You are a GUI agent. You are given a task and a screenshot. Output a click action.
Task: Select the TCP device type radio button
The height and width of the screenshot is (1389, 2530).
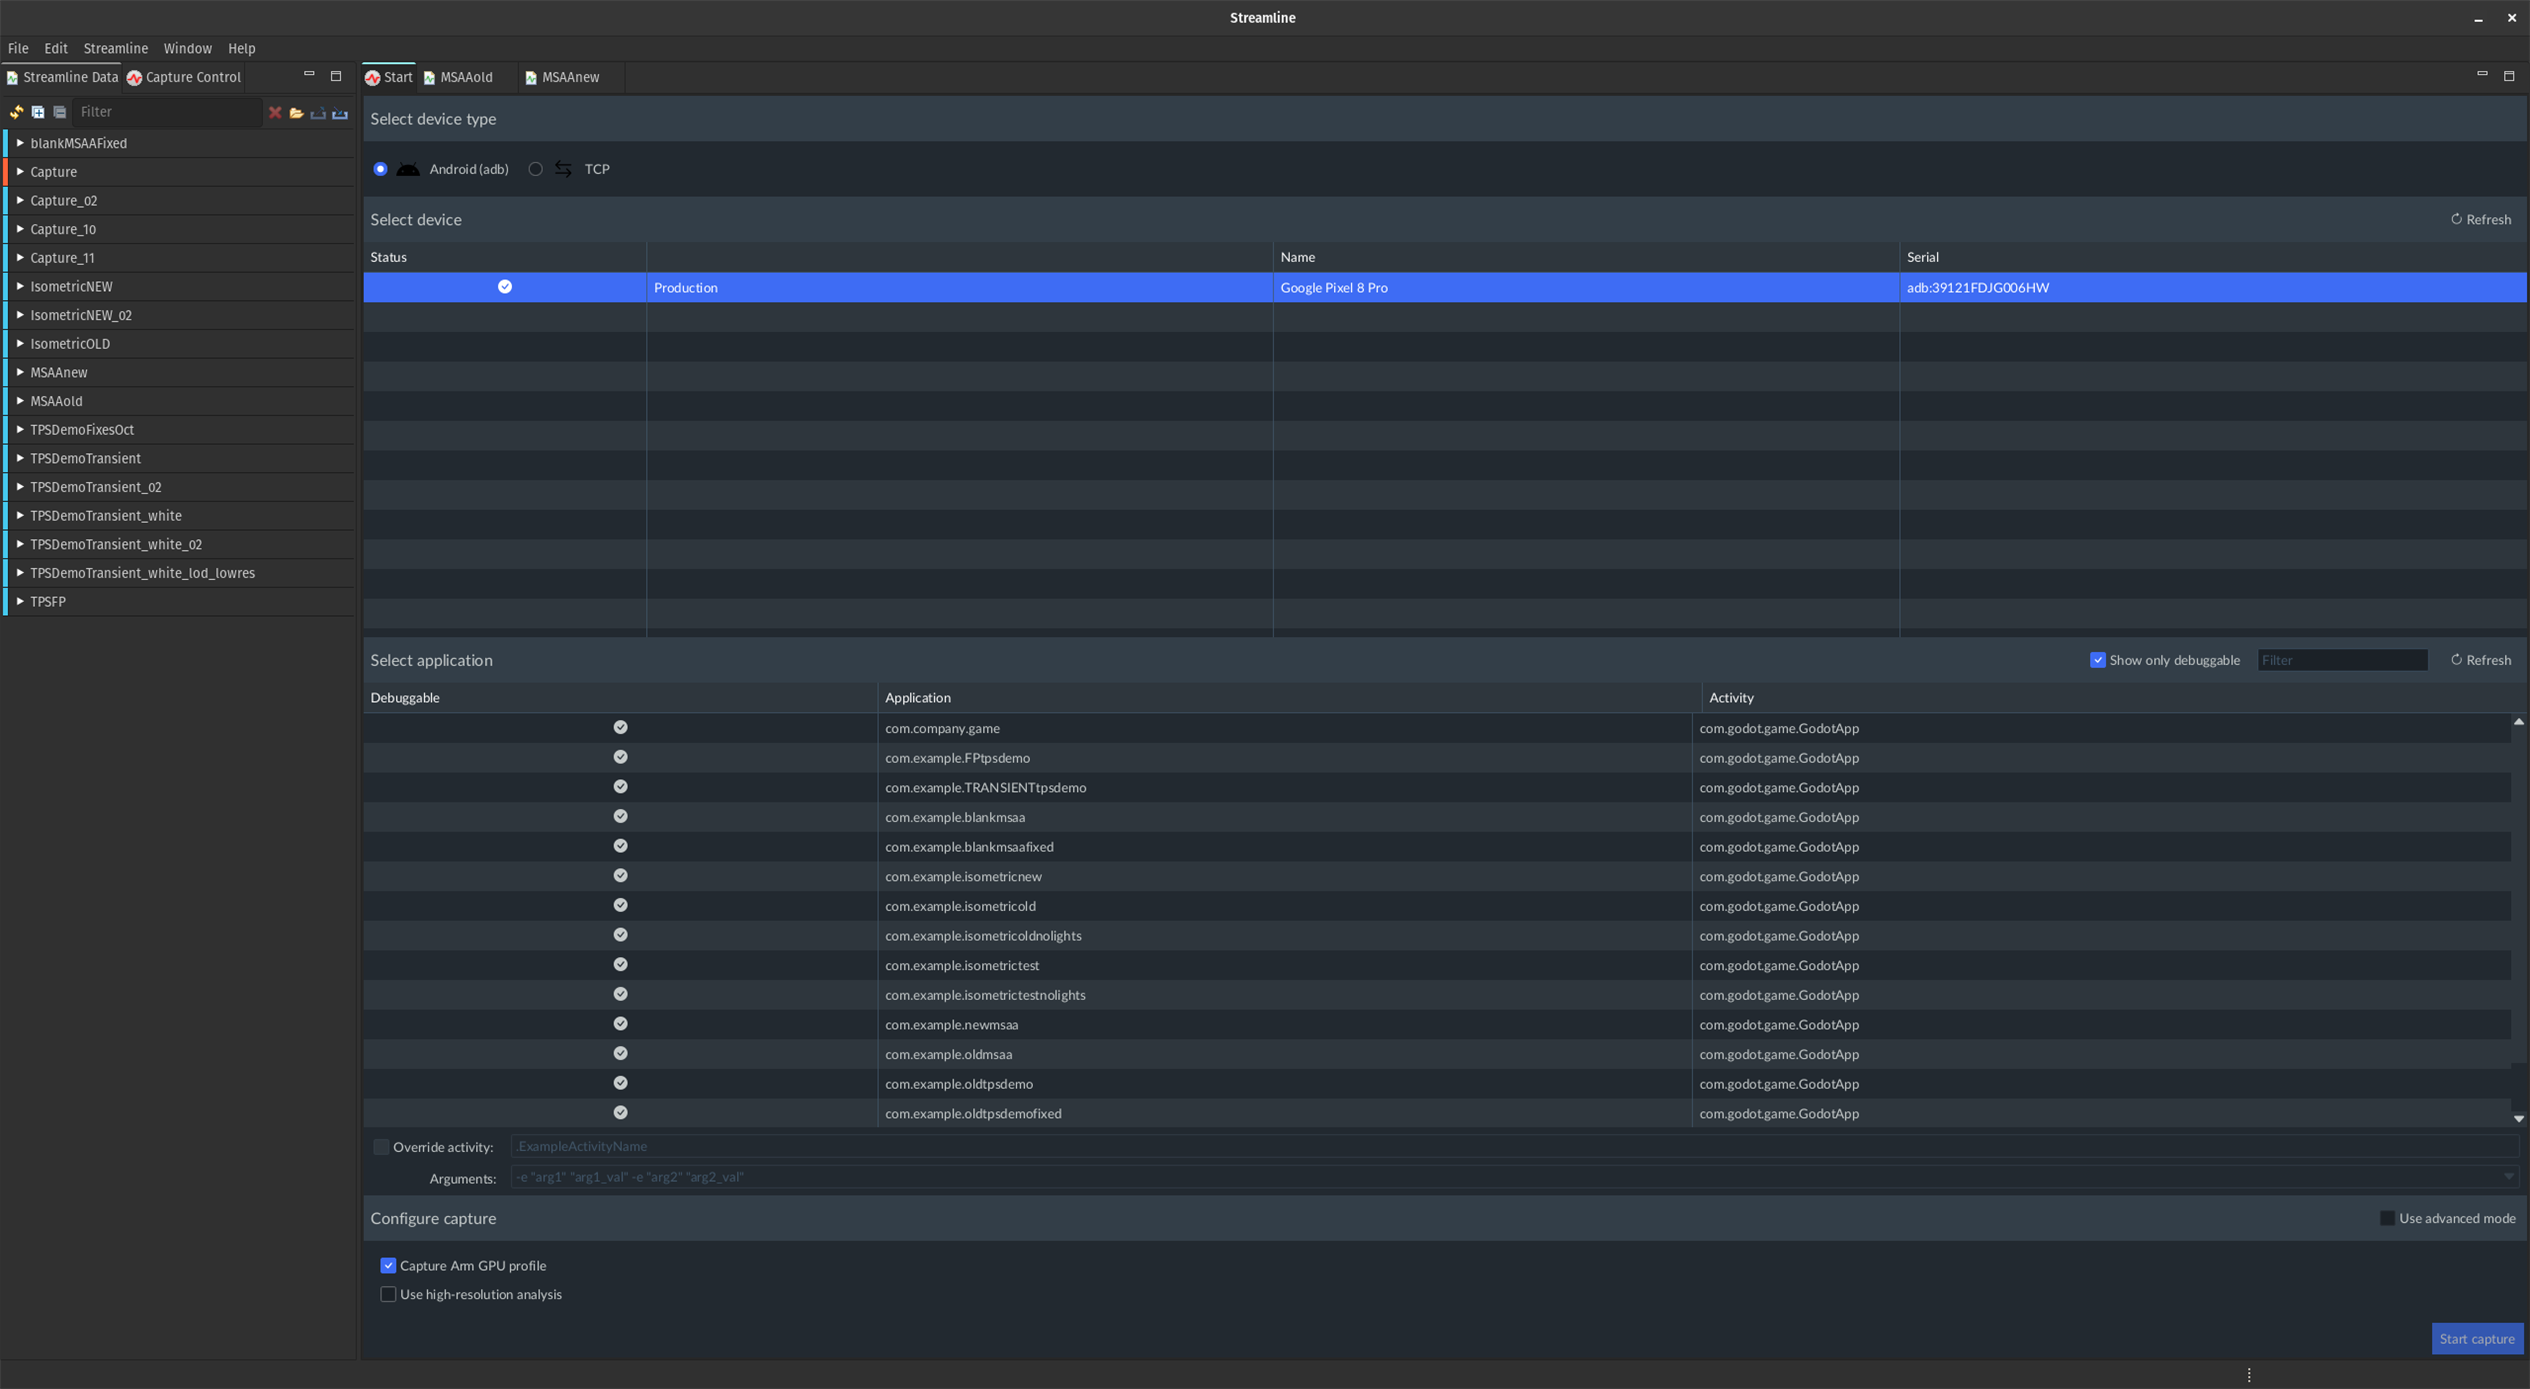click(x=536, y=169)
